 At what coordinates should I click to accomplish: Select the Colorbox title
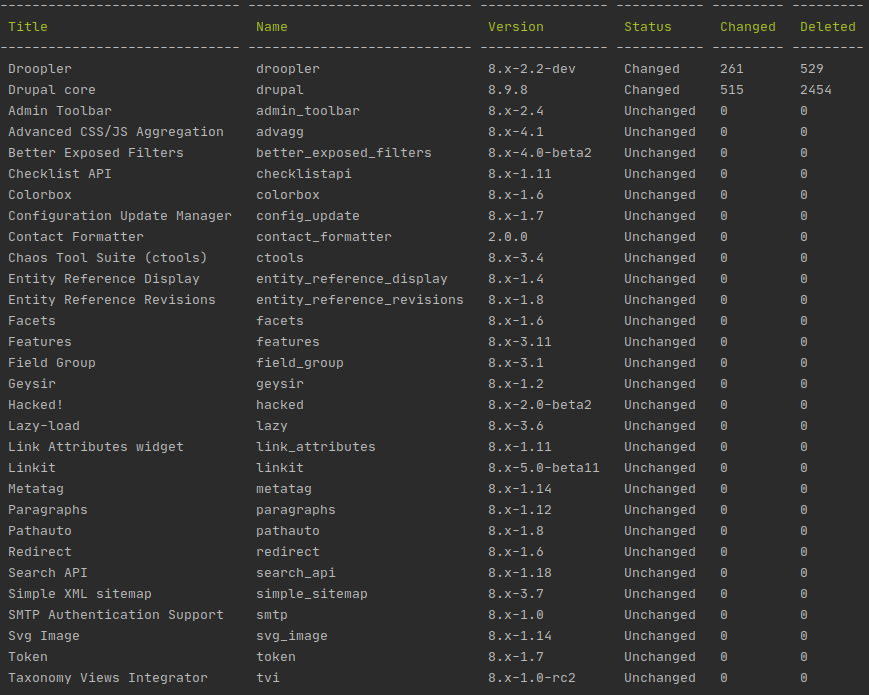(x=40, y=195)
